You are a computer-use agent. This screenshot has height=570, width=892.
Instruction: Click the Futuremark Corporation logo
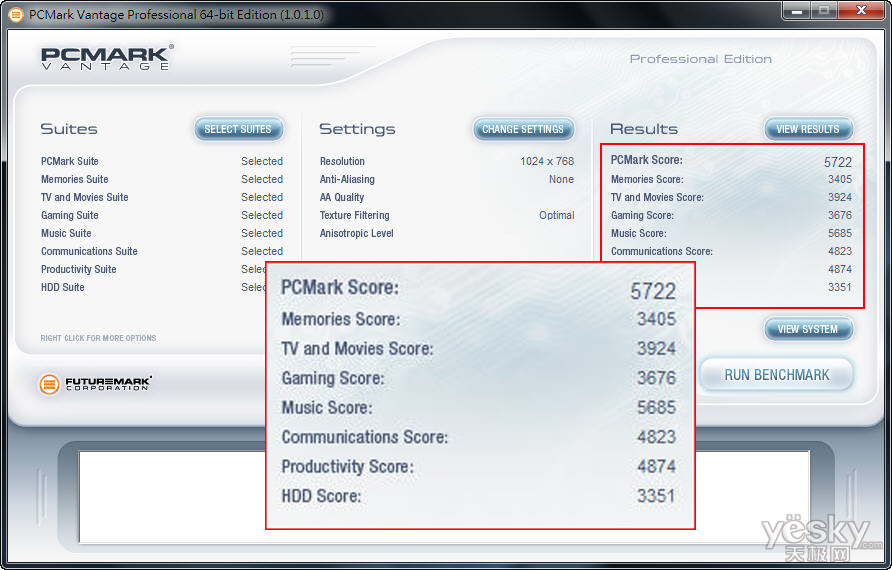(95, 384)
